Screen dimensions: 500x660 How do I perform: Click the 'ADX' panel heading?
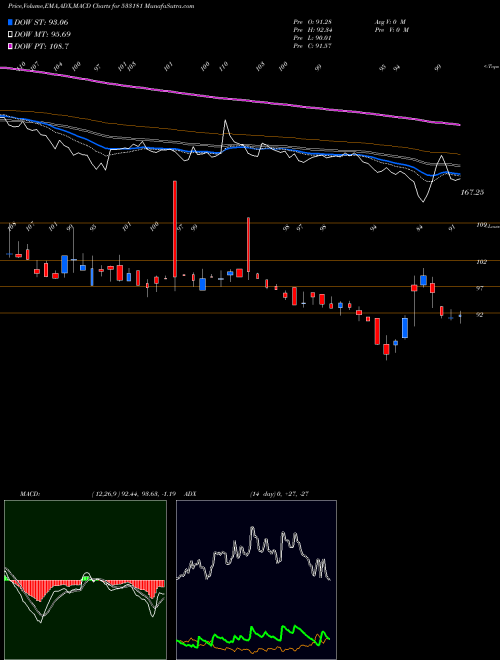coord(190,494)
